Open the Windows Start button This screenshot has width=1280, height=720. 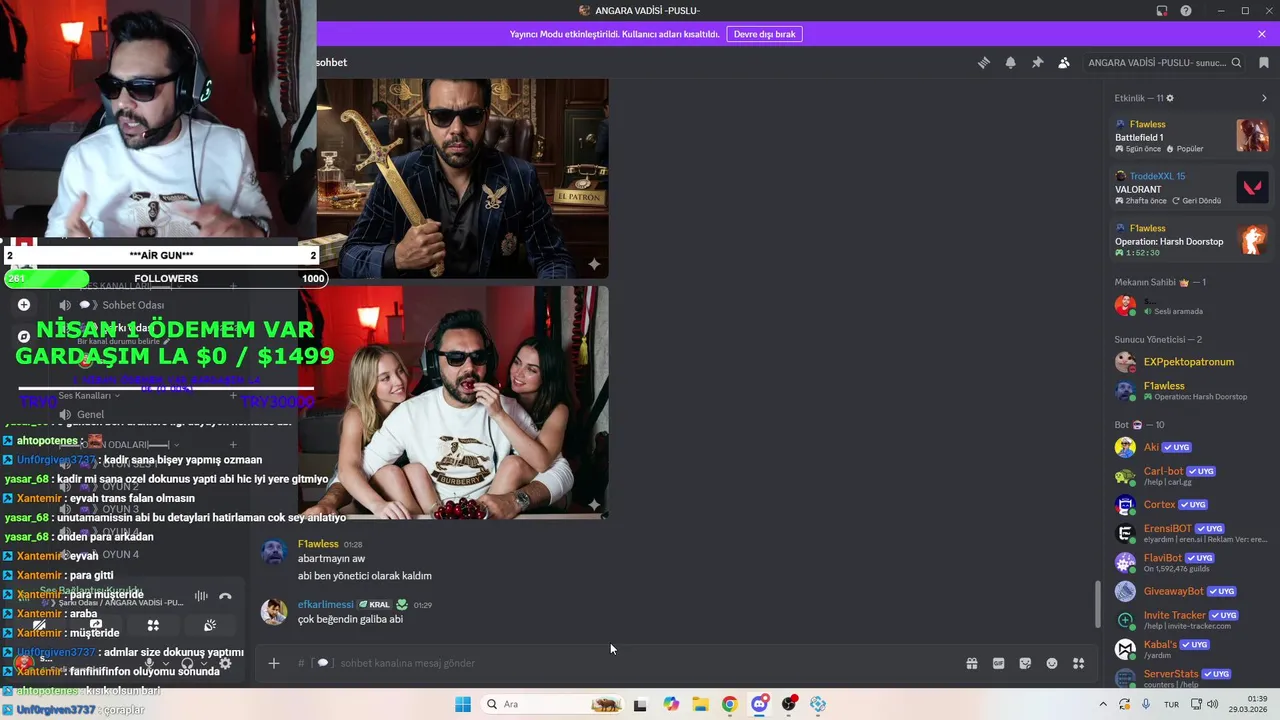tap(463, 704)
